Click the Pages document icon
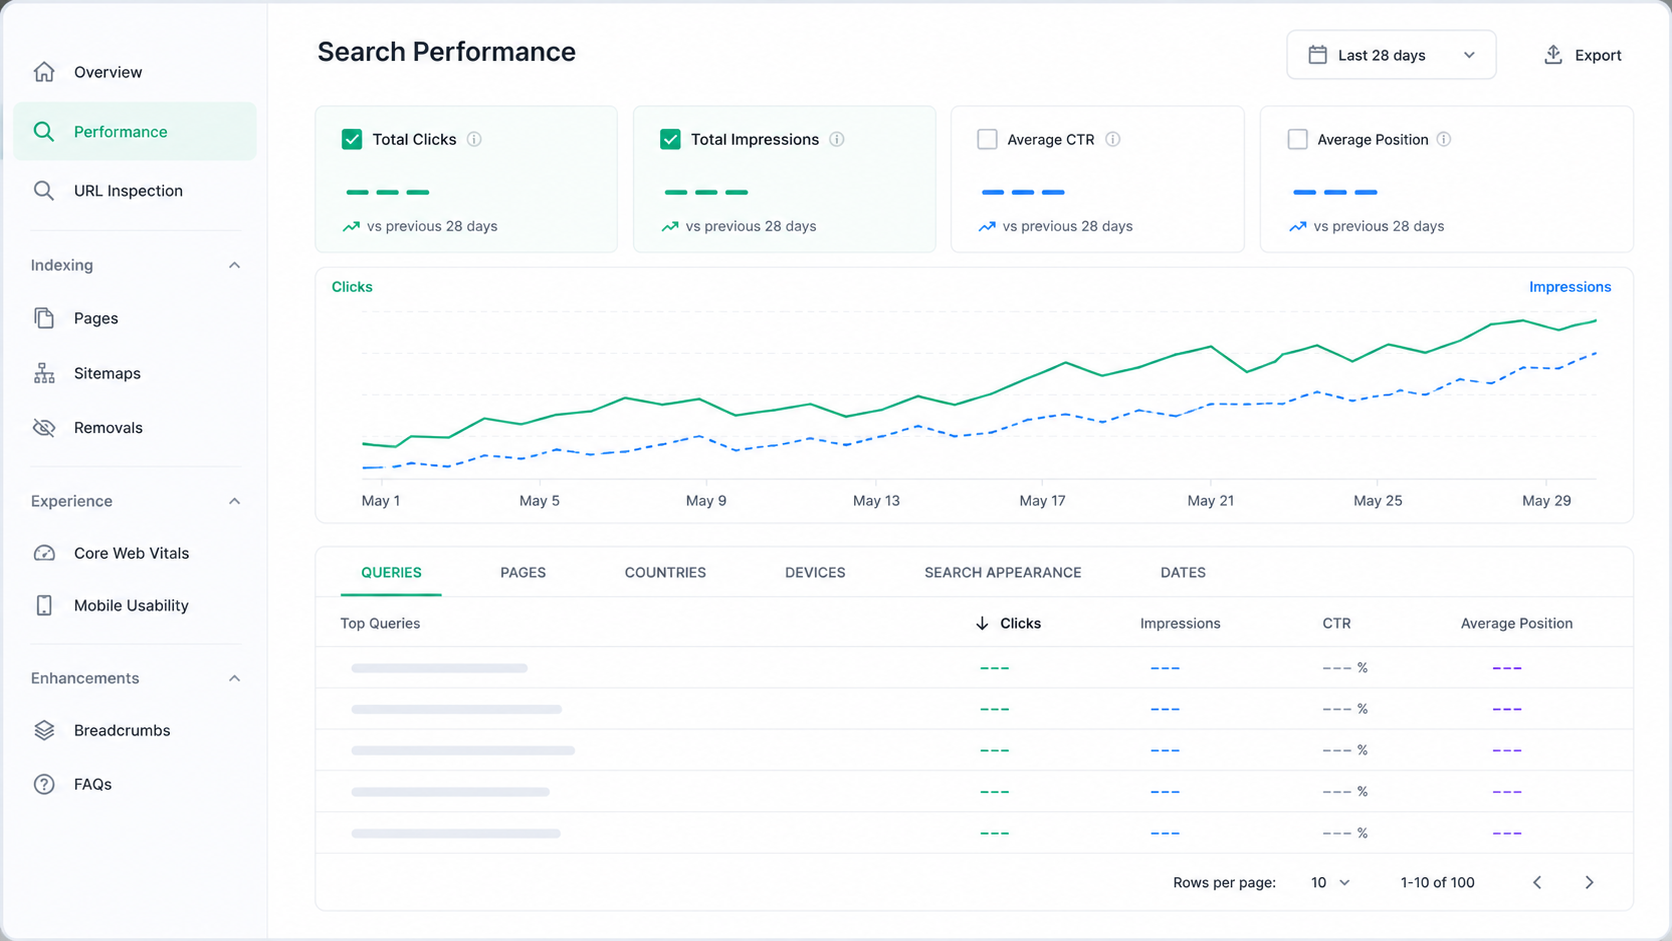This screenshot has width=1672, height=941. 44,318
